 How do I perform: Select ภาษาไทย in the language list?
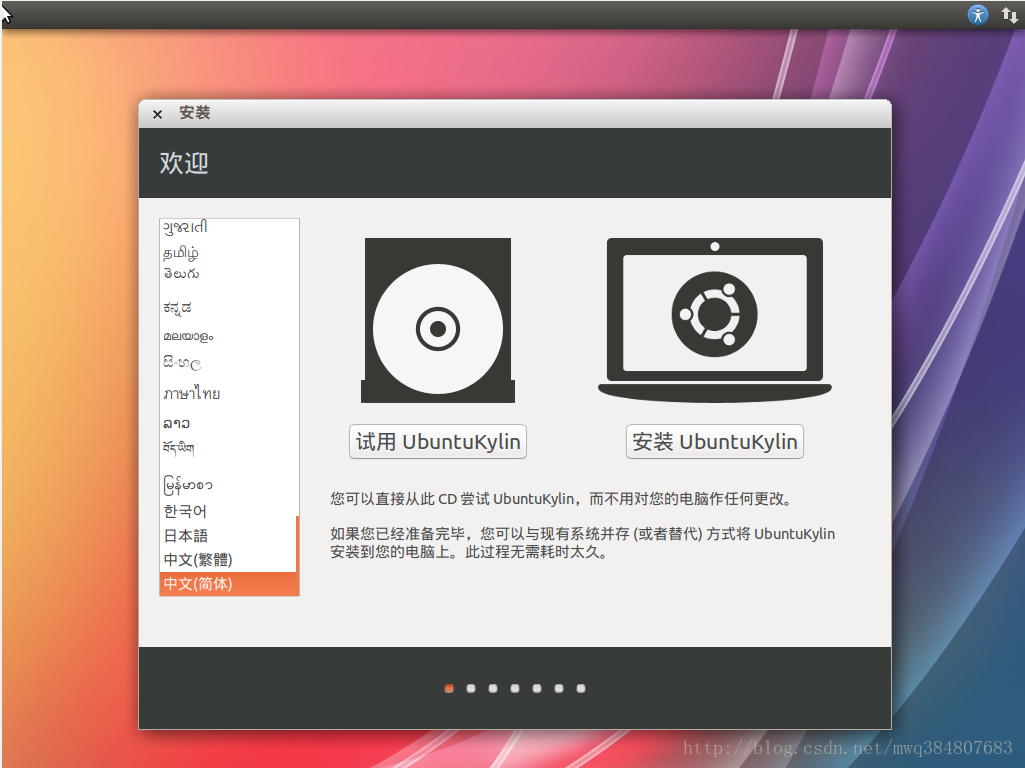click(x=227, y=393)
